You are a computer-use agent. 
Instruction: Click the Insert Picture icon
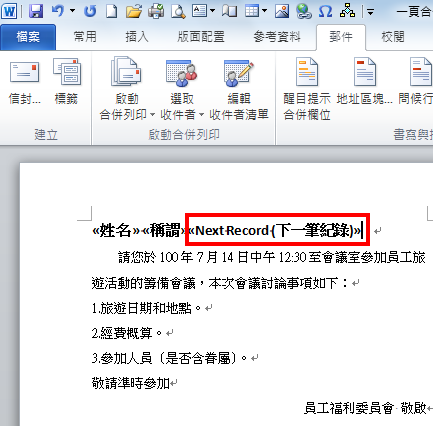click(282, 11)
